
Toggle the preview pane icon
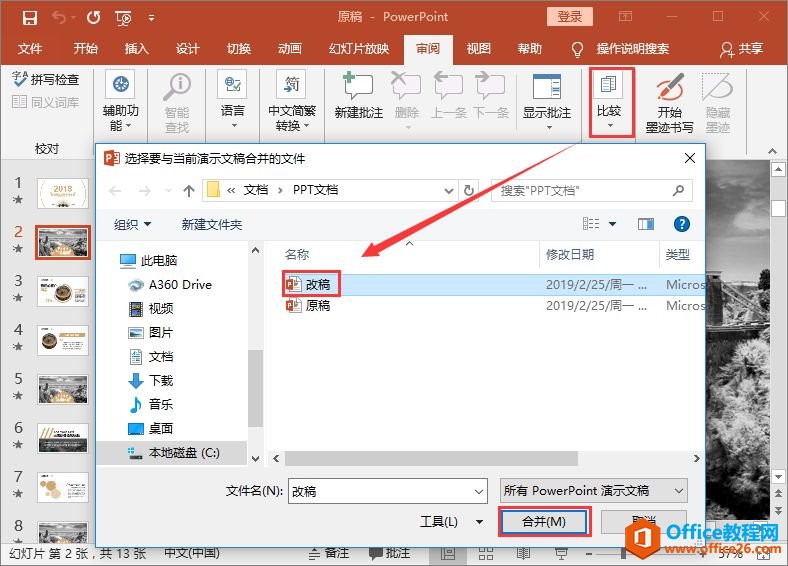646,224
